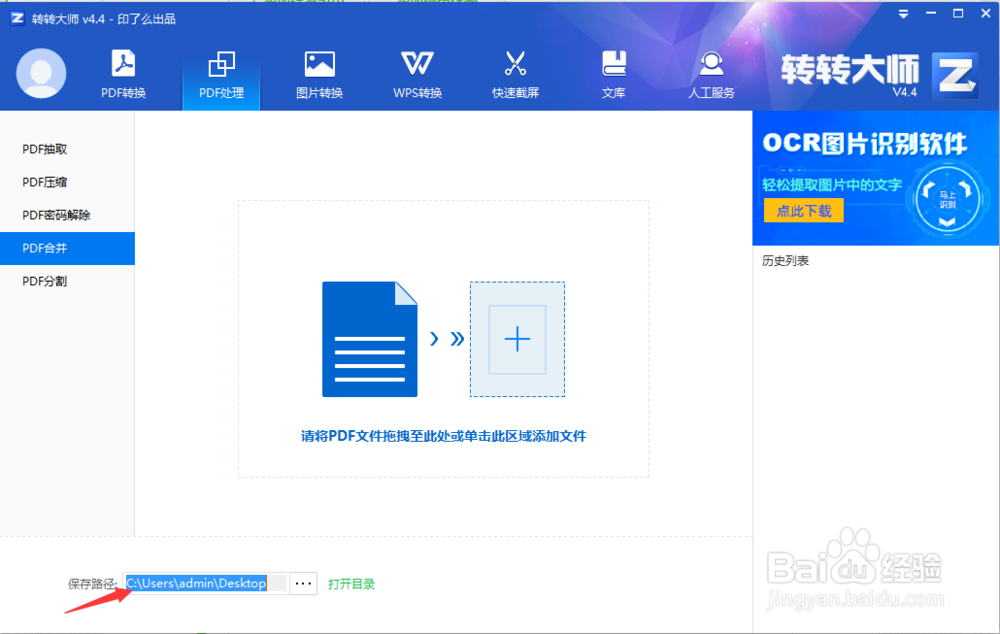Click the browse ellipsis button for save path
The height and width of the screenshot is (634, 1000).
[304, 584]
